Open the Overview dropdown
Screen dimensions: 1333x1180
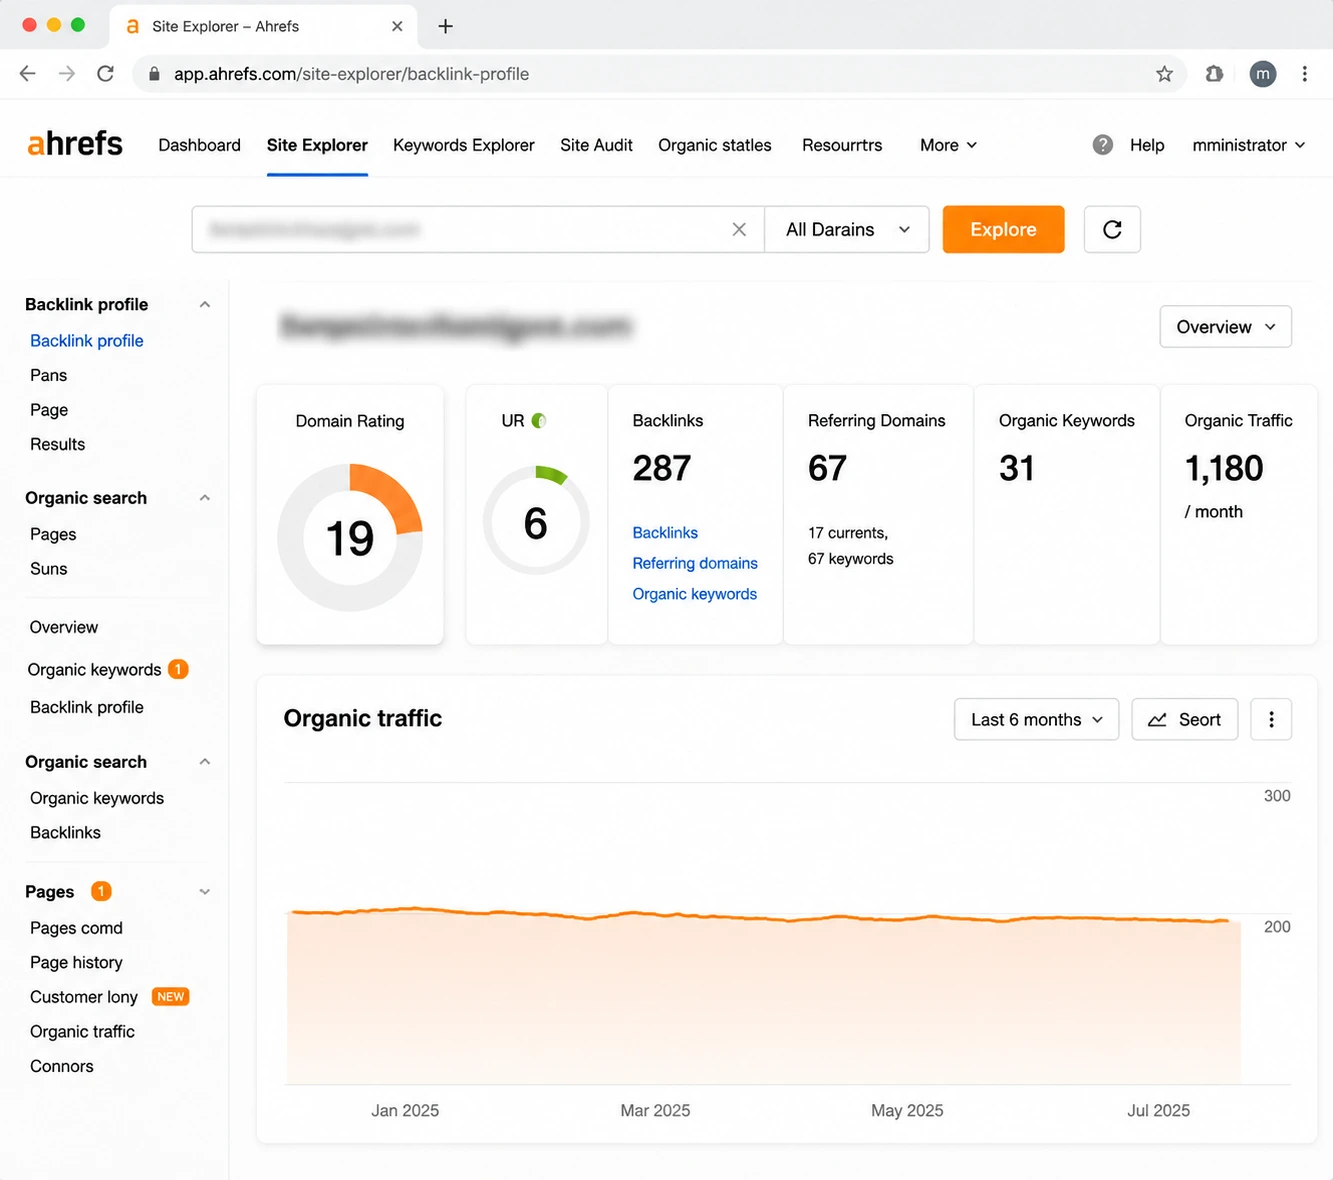[1225, 327]
